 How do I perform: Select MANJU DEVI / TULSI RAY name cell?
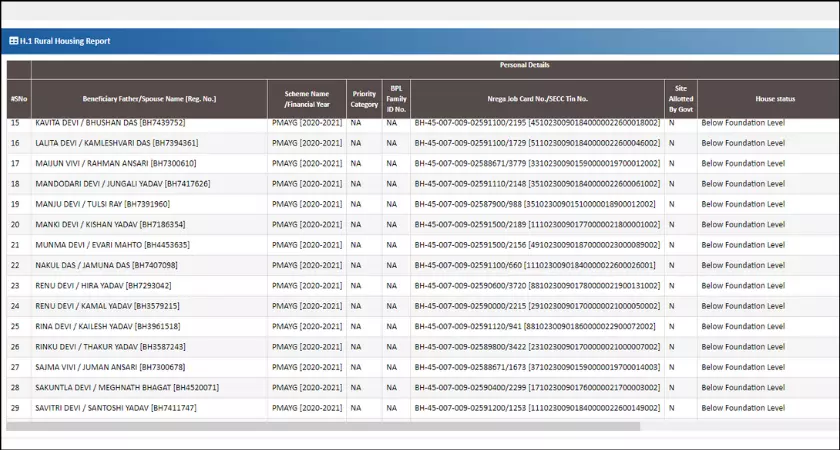pos(102,204)
